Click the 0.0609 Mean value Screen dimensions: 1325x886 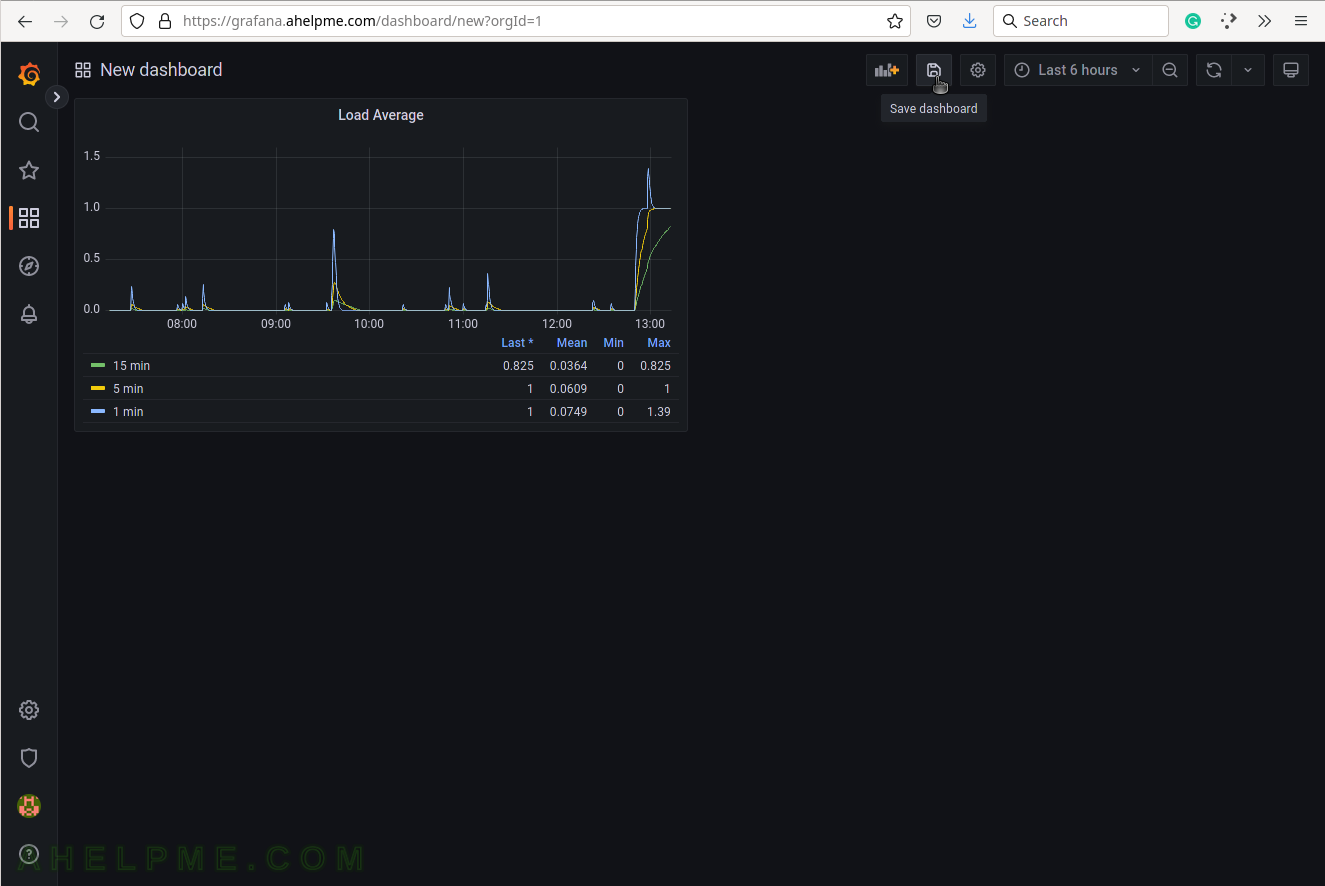[568, 389]
